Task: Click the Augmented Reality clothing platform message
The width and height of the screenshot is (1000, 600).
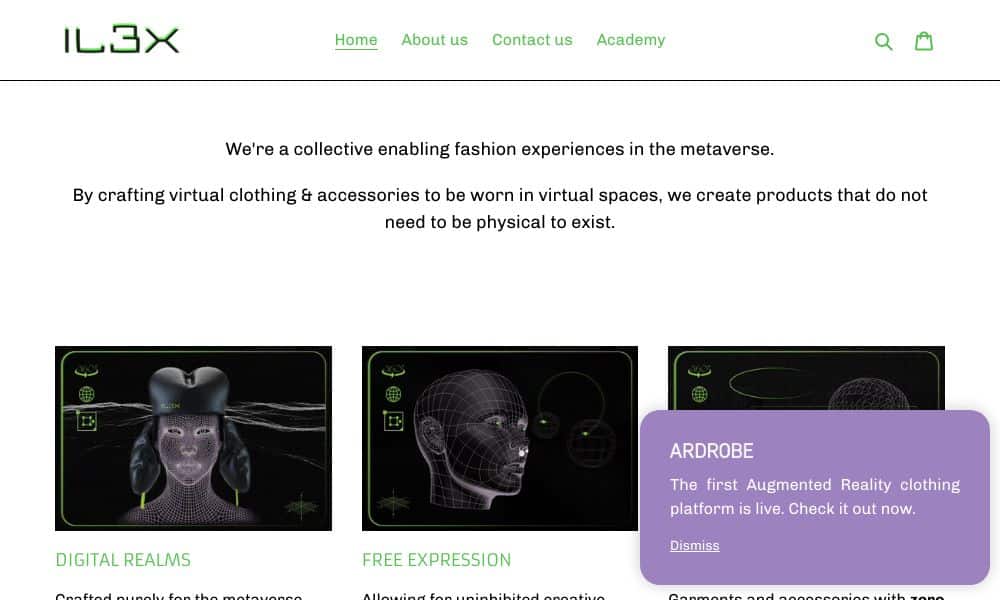Action: pyautogui.click(x=814, y=497)
